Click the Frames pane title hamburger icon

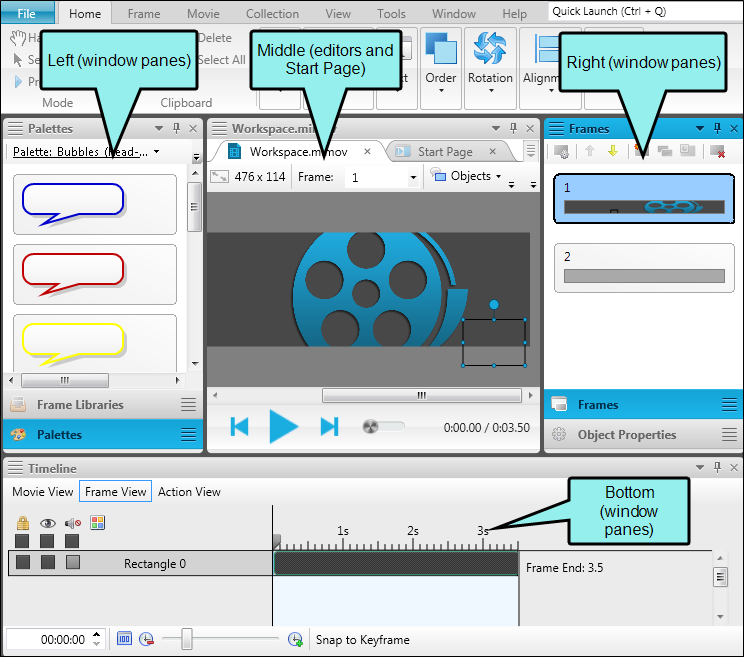click(x=556, y=128)
